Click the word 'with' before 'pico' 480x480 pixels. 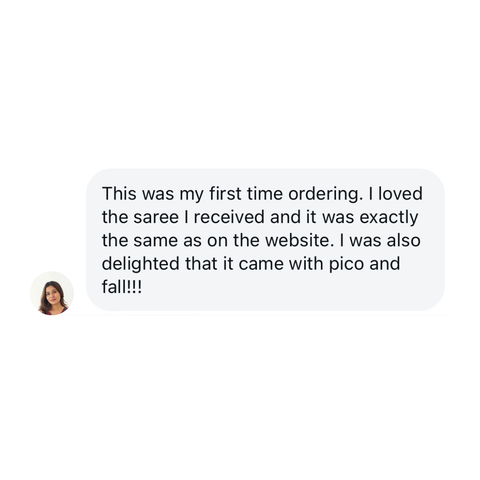[x=306, y=264]
